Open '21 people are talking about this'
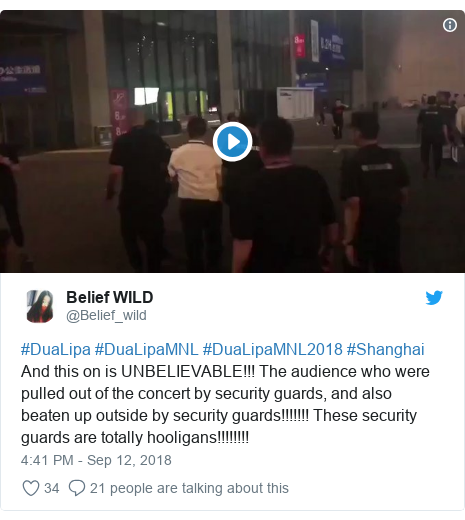This screenshot has height=520, width=465. pos(189,488)
